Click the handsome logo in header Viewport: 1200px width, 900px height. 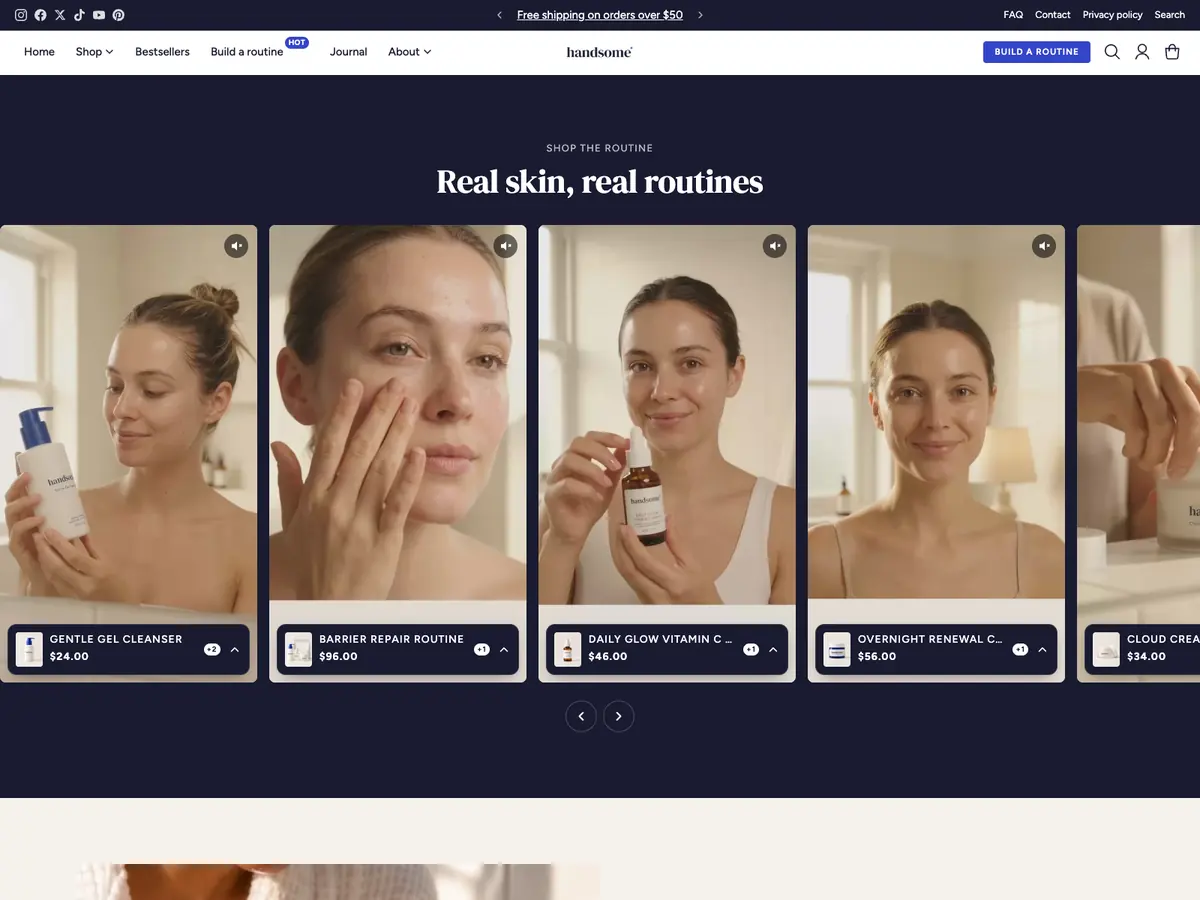pyautogui.click(x=599, y=52)
